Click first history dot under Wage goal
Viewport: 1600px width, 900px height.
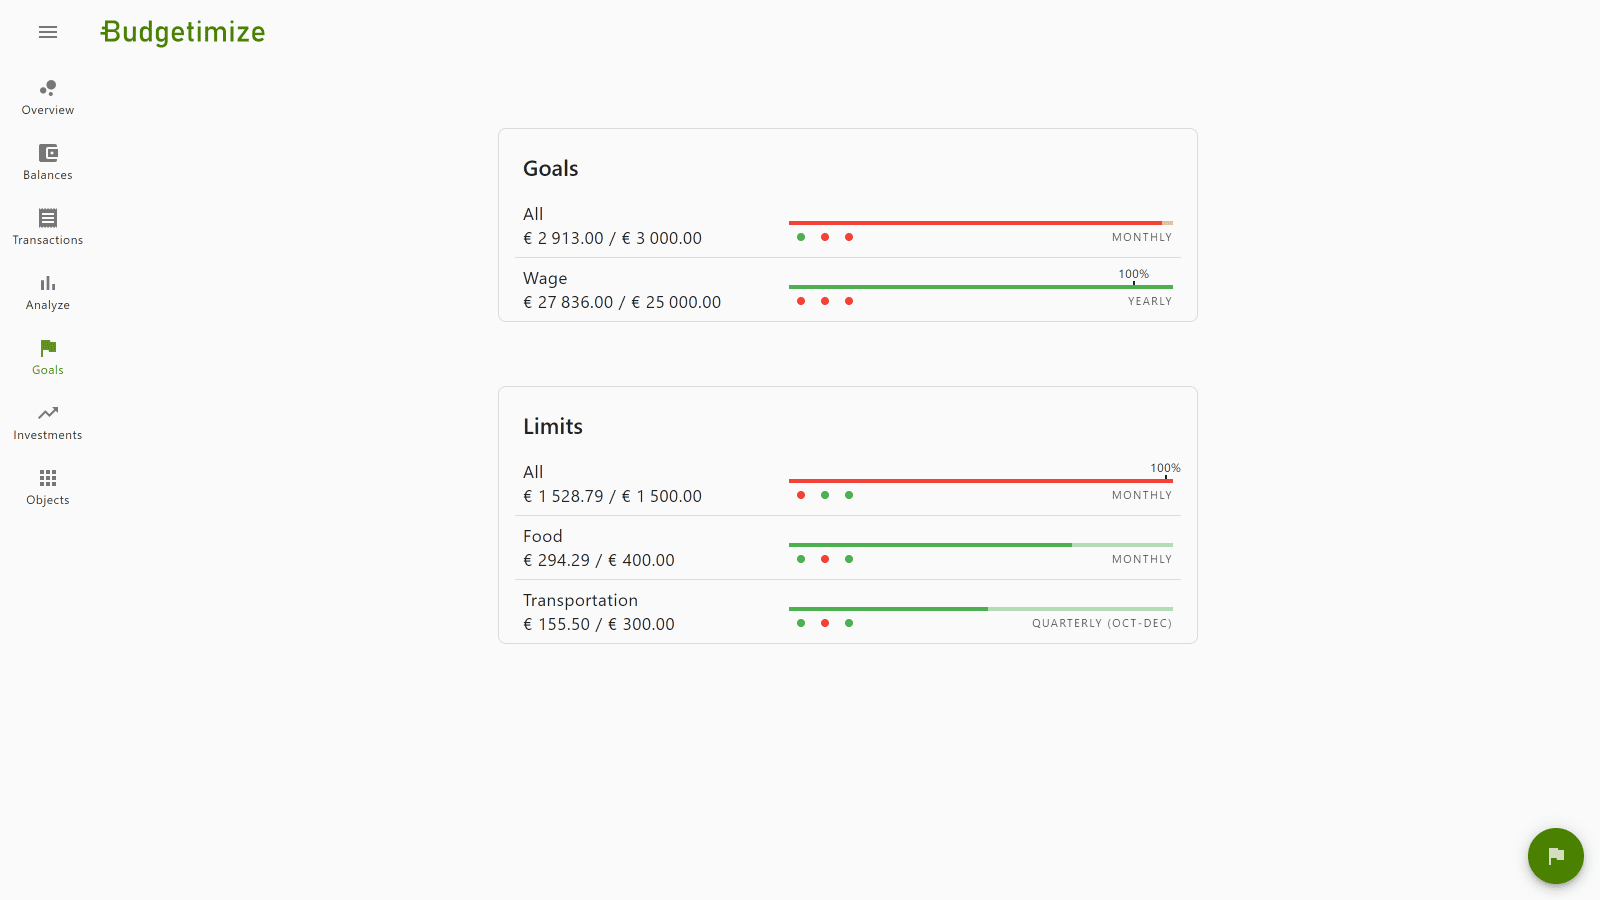pyautogui.click(x=801, y=301)
